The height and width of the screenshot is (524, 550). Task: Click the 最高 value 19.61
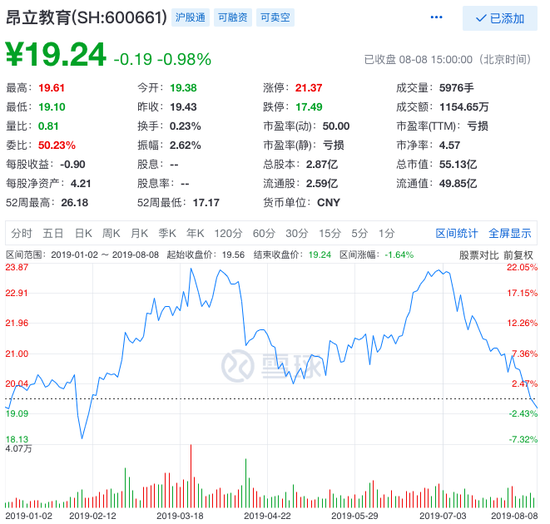pos(52,88)
